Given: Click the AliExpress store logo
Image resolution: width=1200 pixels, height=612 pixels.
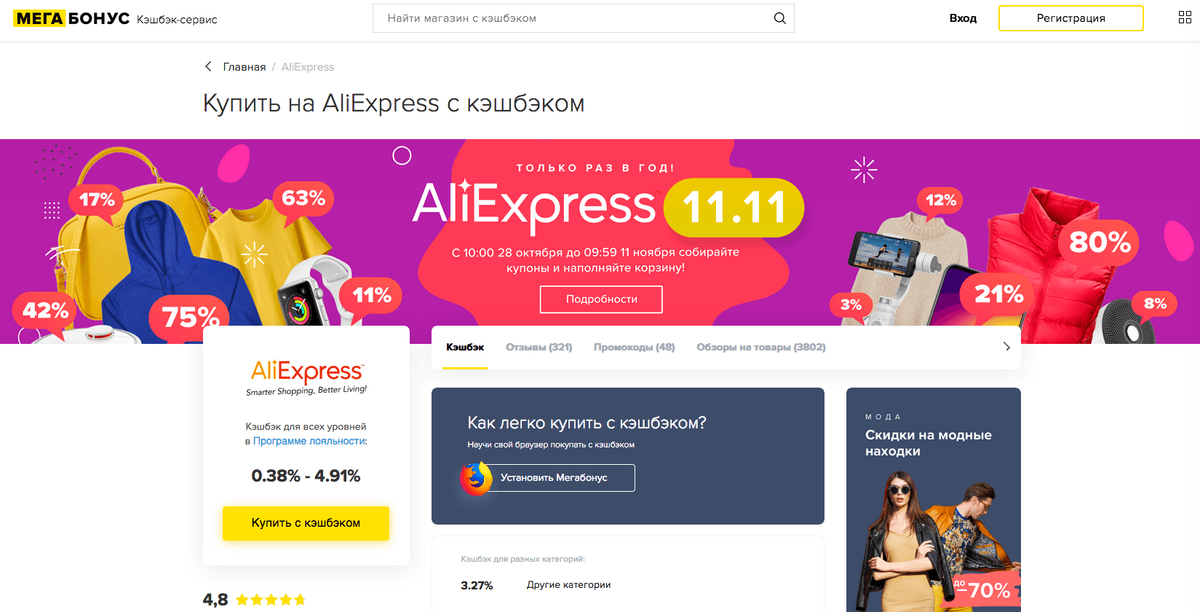Looking at the screenshot, I should [x=306, y=378].
